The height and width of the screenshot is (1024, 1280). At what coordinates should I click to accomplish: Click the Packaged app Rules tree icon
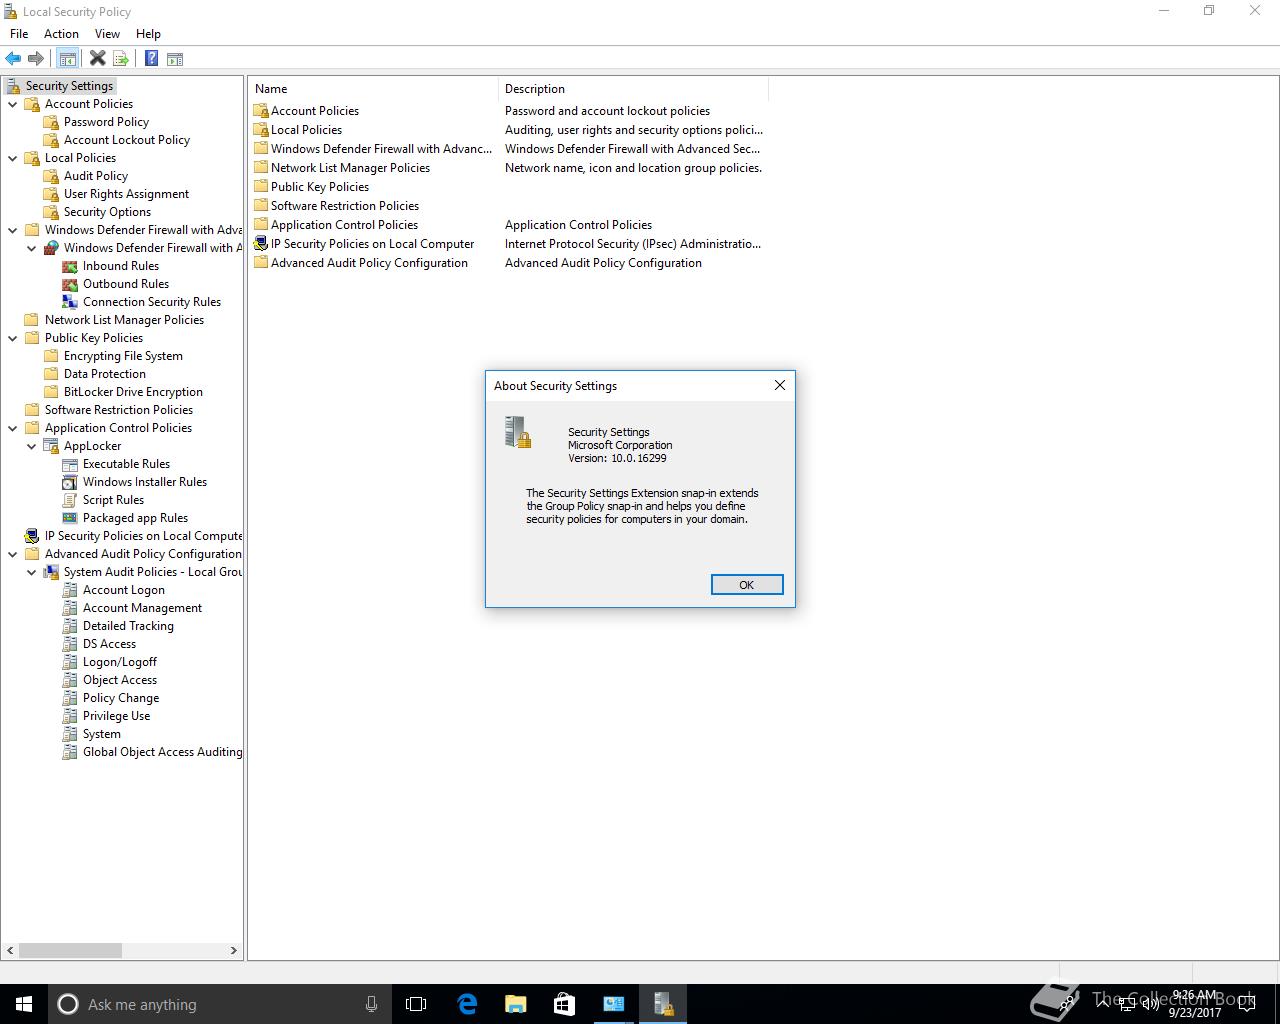tap(70, 518)
